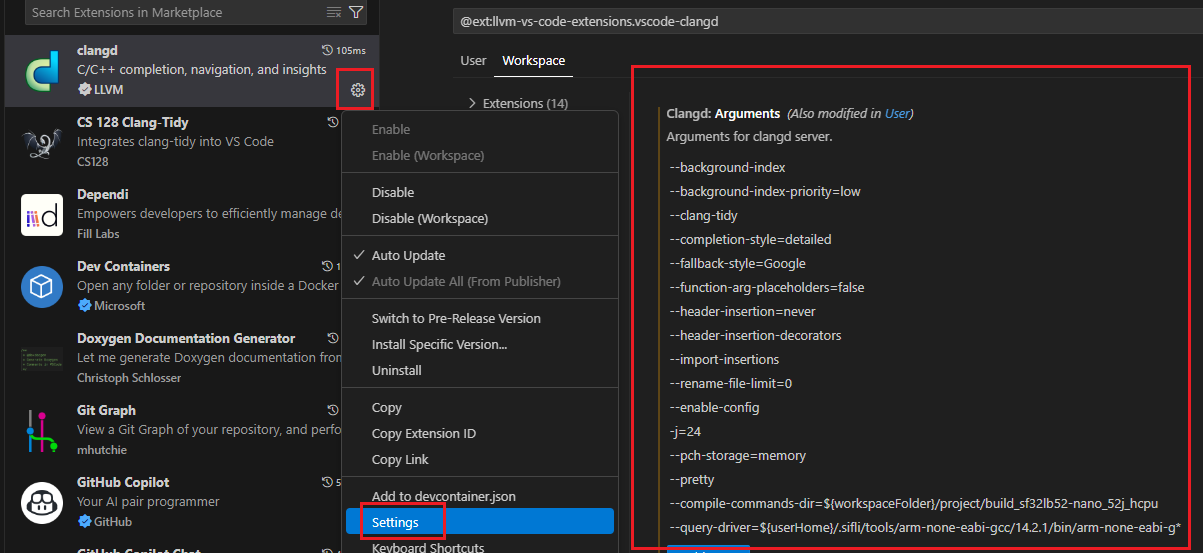
Task: Clear extensions search results icon
Action: point(334,12)
